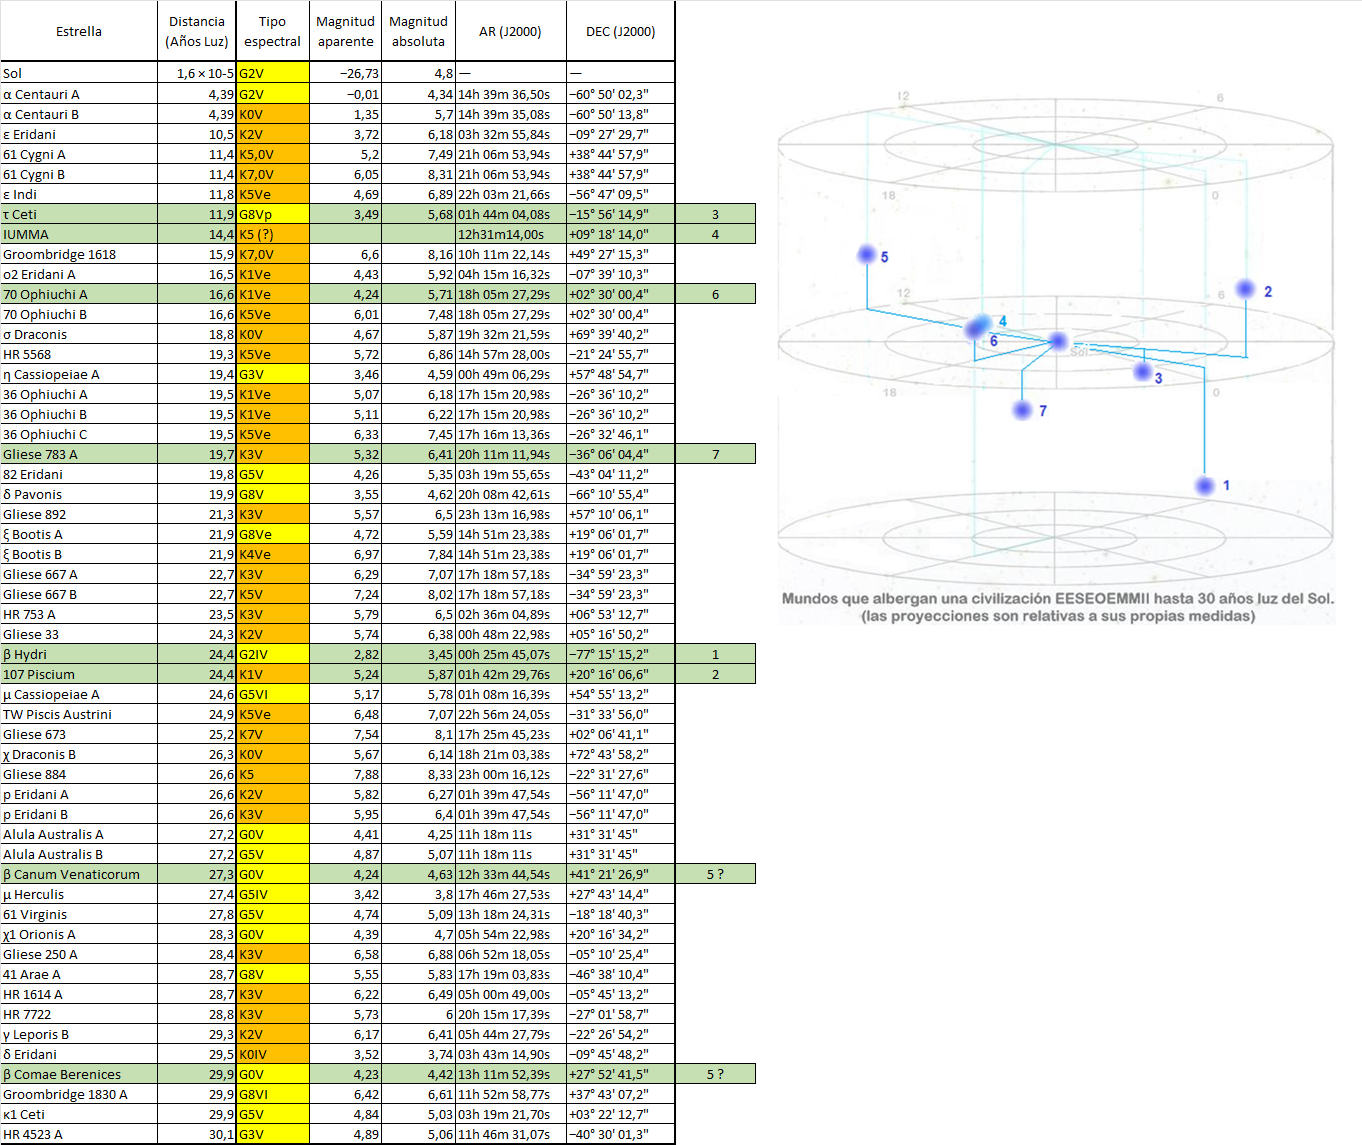1362x1145 pixels.
Task: Select the central Sol star in diagram
Action: [x=1058, y=342]
